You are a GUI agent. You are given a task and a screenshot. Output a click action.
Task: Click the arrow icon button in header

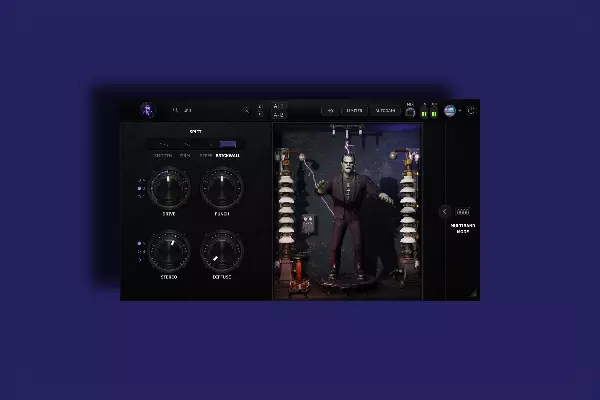pos(330,111)
